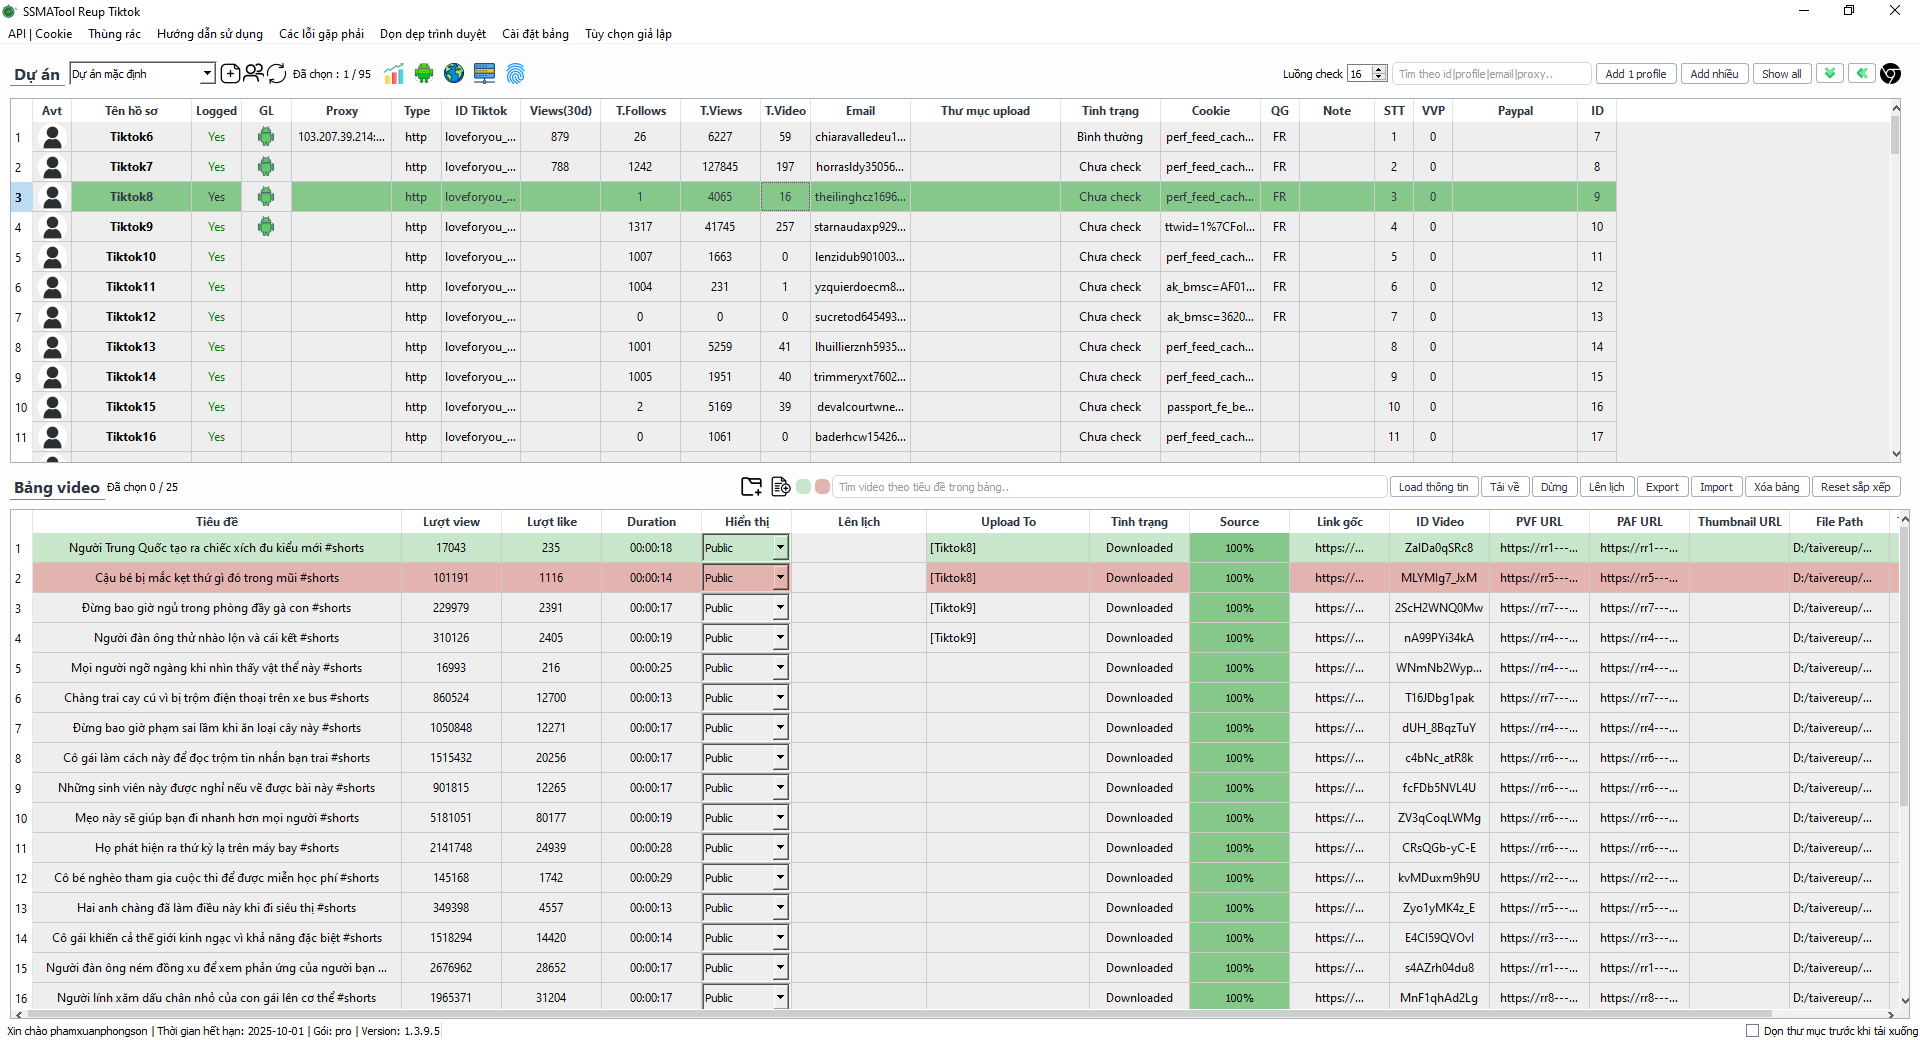Click the avatar icon of Tiktok15 profile
Image resolution: width=1920 pixels, height=1040 pixels.
pos(52,407)
